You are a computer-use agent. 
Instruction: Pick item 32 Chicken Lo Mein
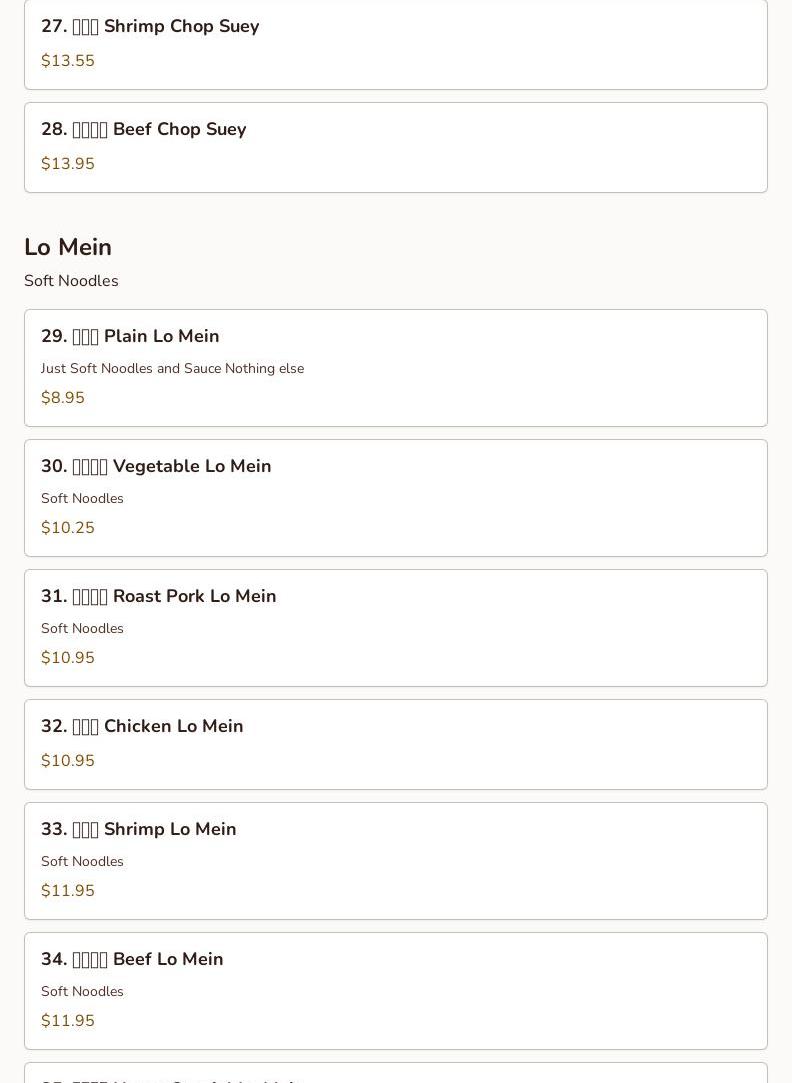[x=396, y=745]
